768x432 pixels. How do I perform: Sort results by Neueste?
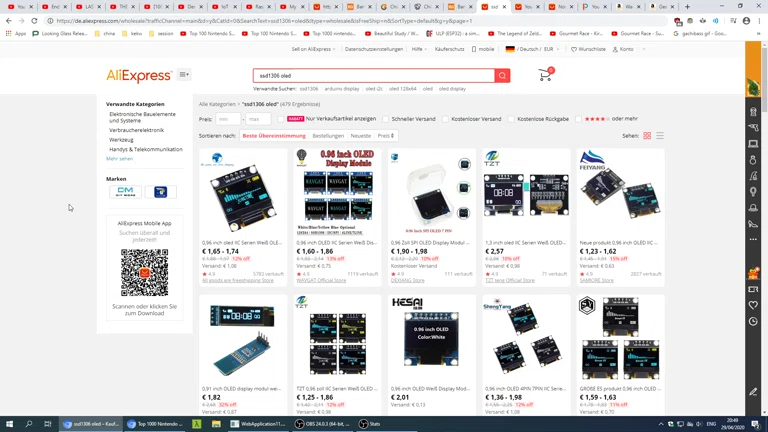pos(360,136)
